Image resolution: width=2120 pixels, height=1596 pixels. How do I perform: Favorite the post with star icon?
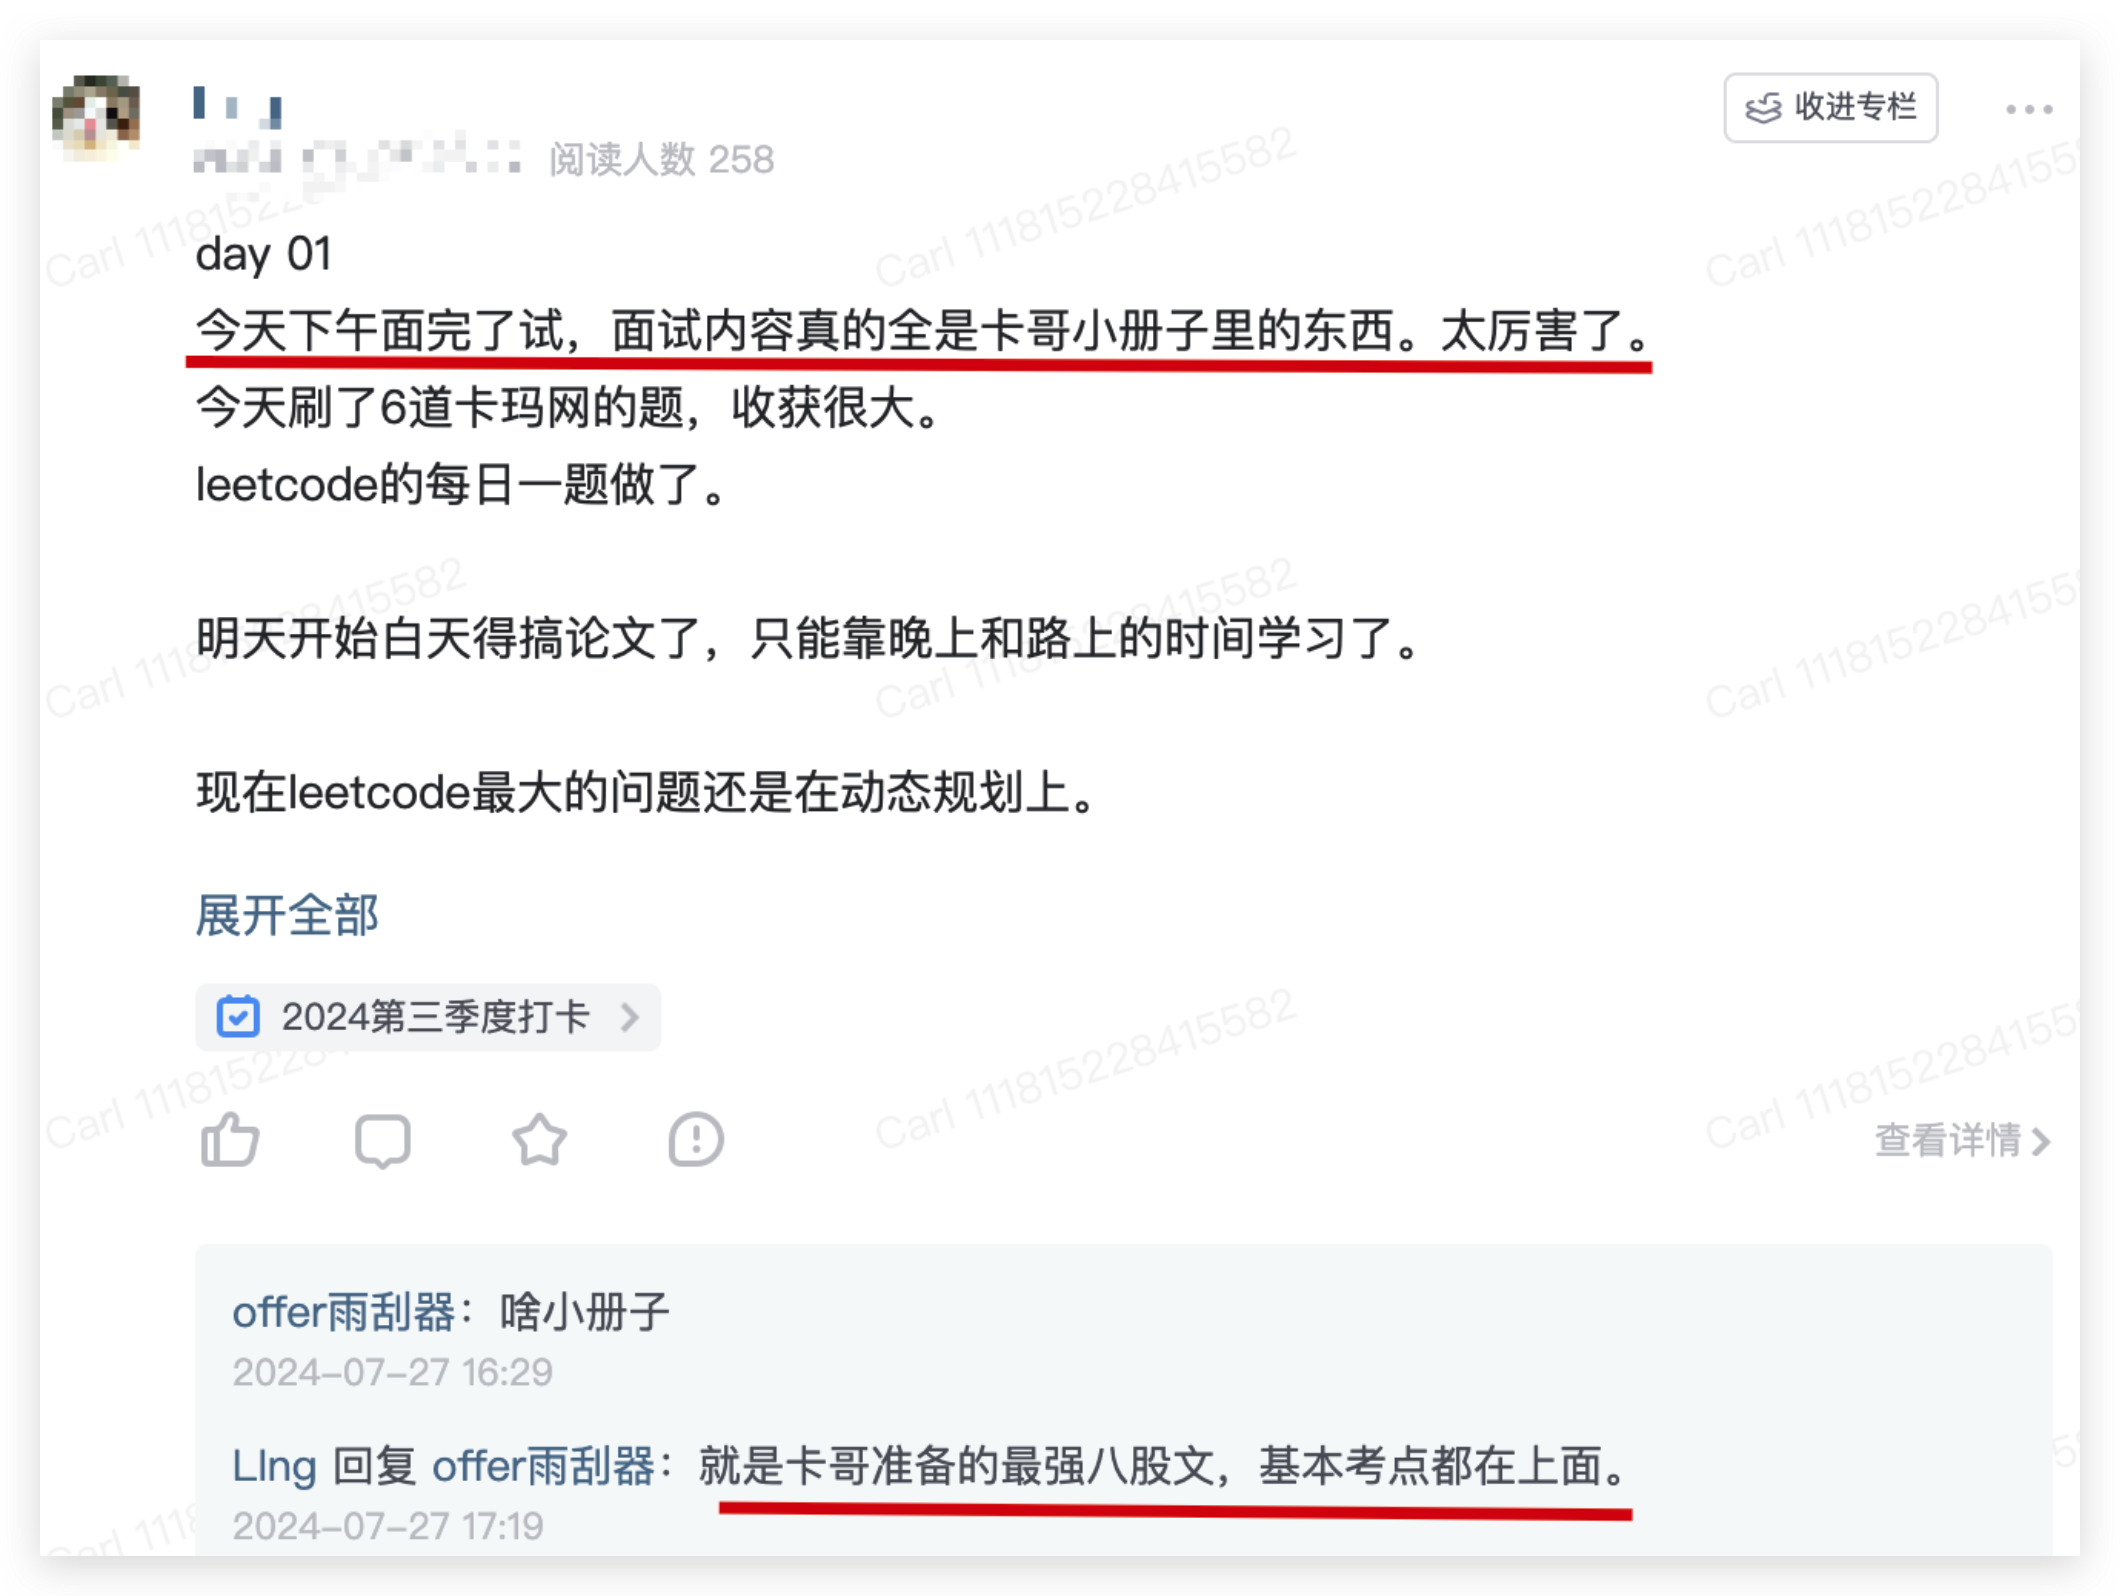tap(539, 1140)
